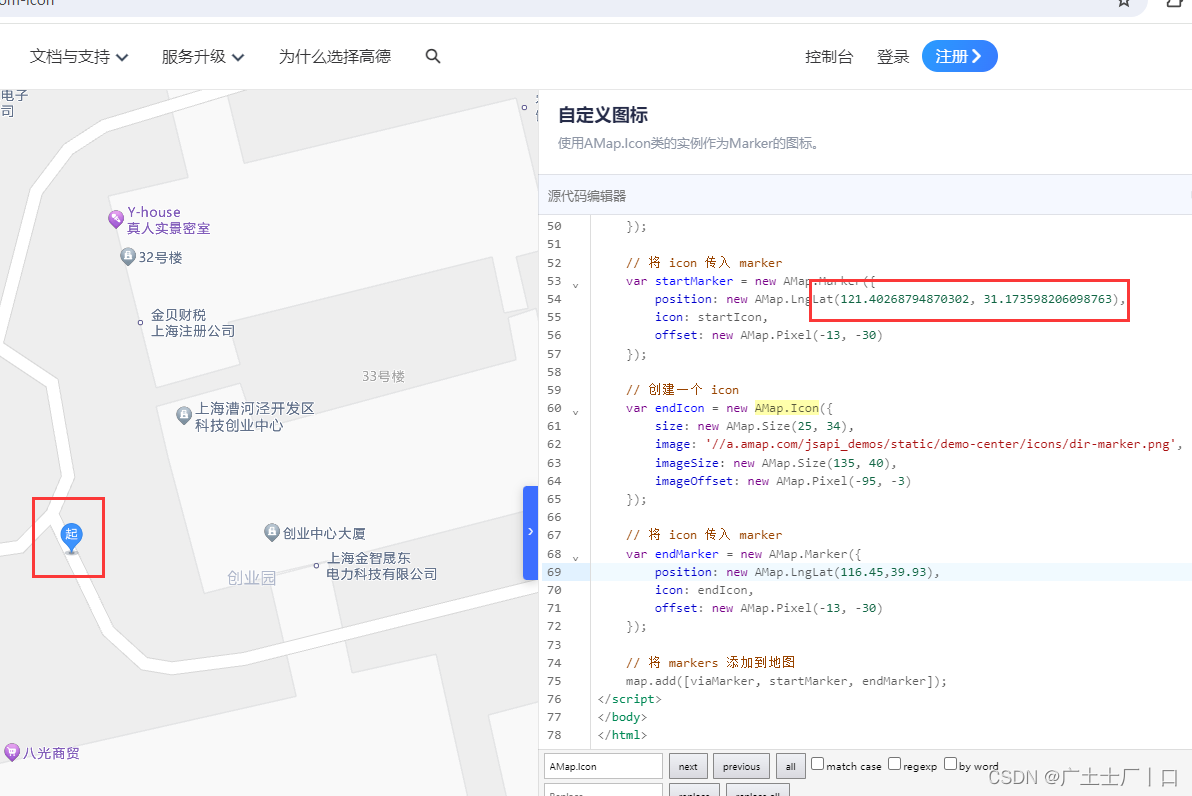This screenshot has width=1192, height=796.
Task: Click the 登录 login link
Action: click(892, 57)
